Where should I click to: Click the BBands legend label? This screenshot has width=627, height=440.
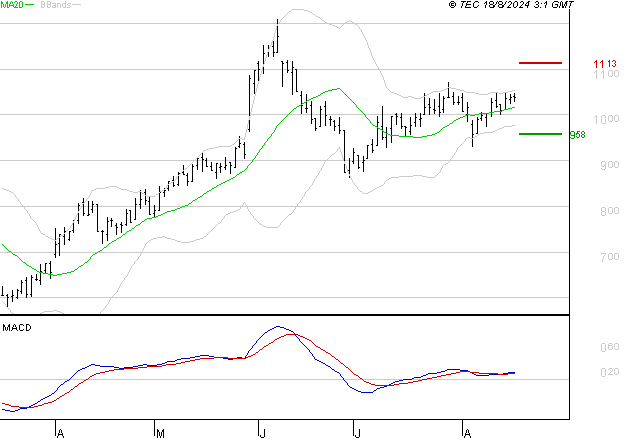coord(56,5)
